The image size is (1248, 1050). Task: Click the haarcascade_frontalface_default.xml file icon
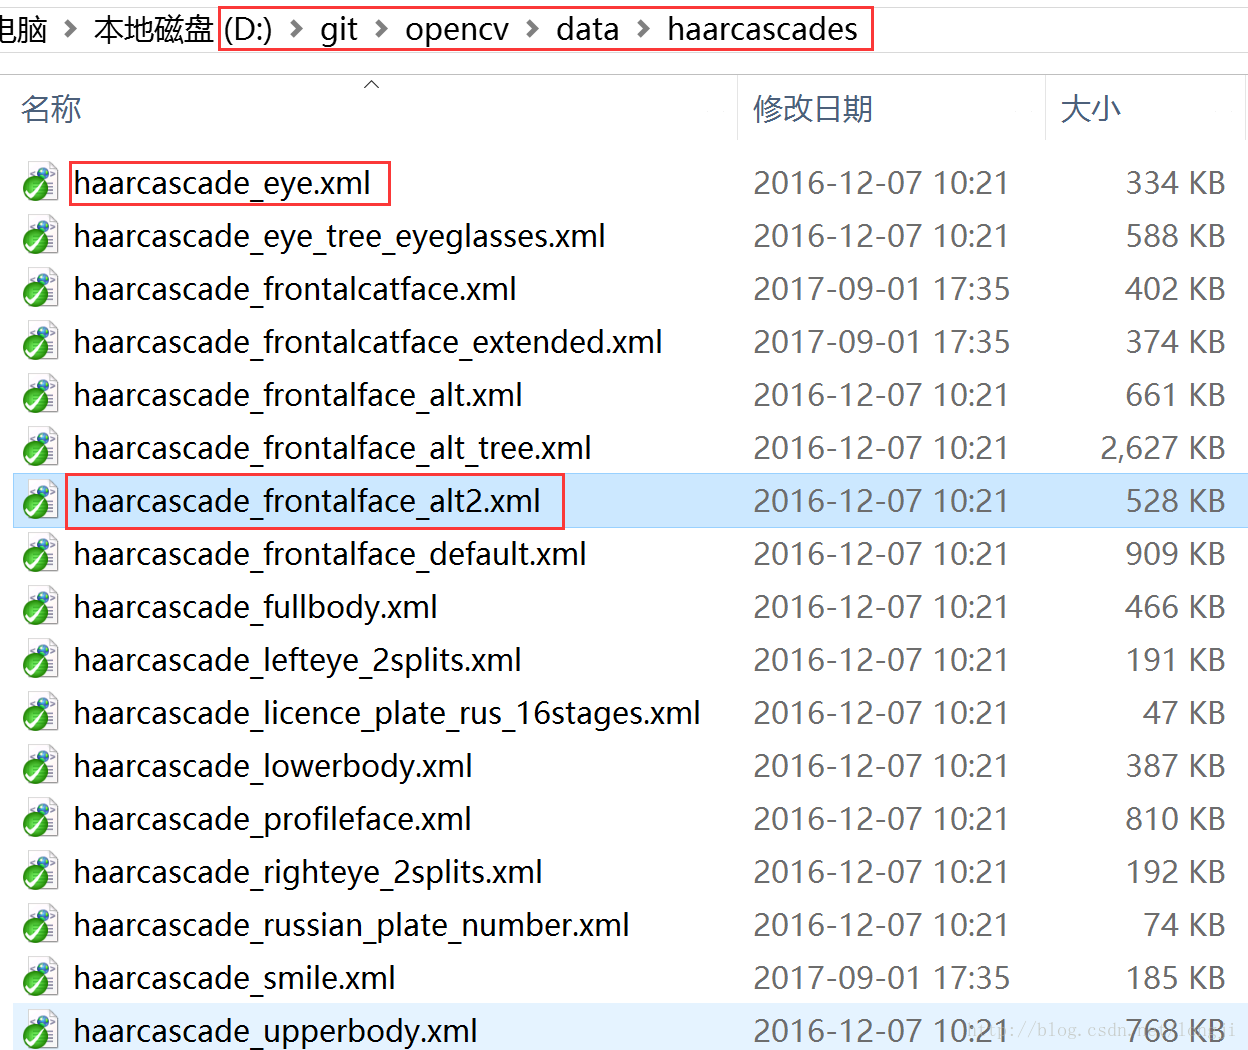coord(39,554)
